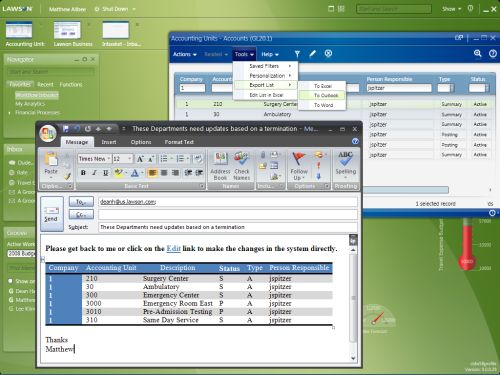The width and height of the screenshot is (500, 375).
Task: Click the pencil edit icon in Accounting Units toolbar
Action: [312, 54]
